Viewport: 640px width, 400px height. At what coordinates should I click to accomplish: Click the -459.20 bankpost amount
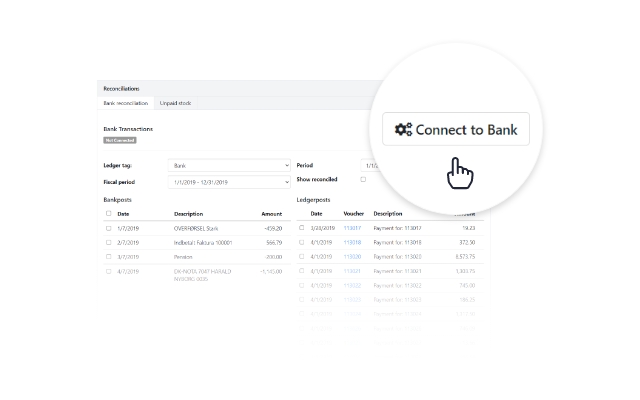click(273, 229)
